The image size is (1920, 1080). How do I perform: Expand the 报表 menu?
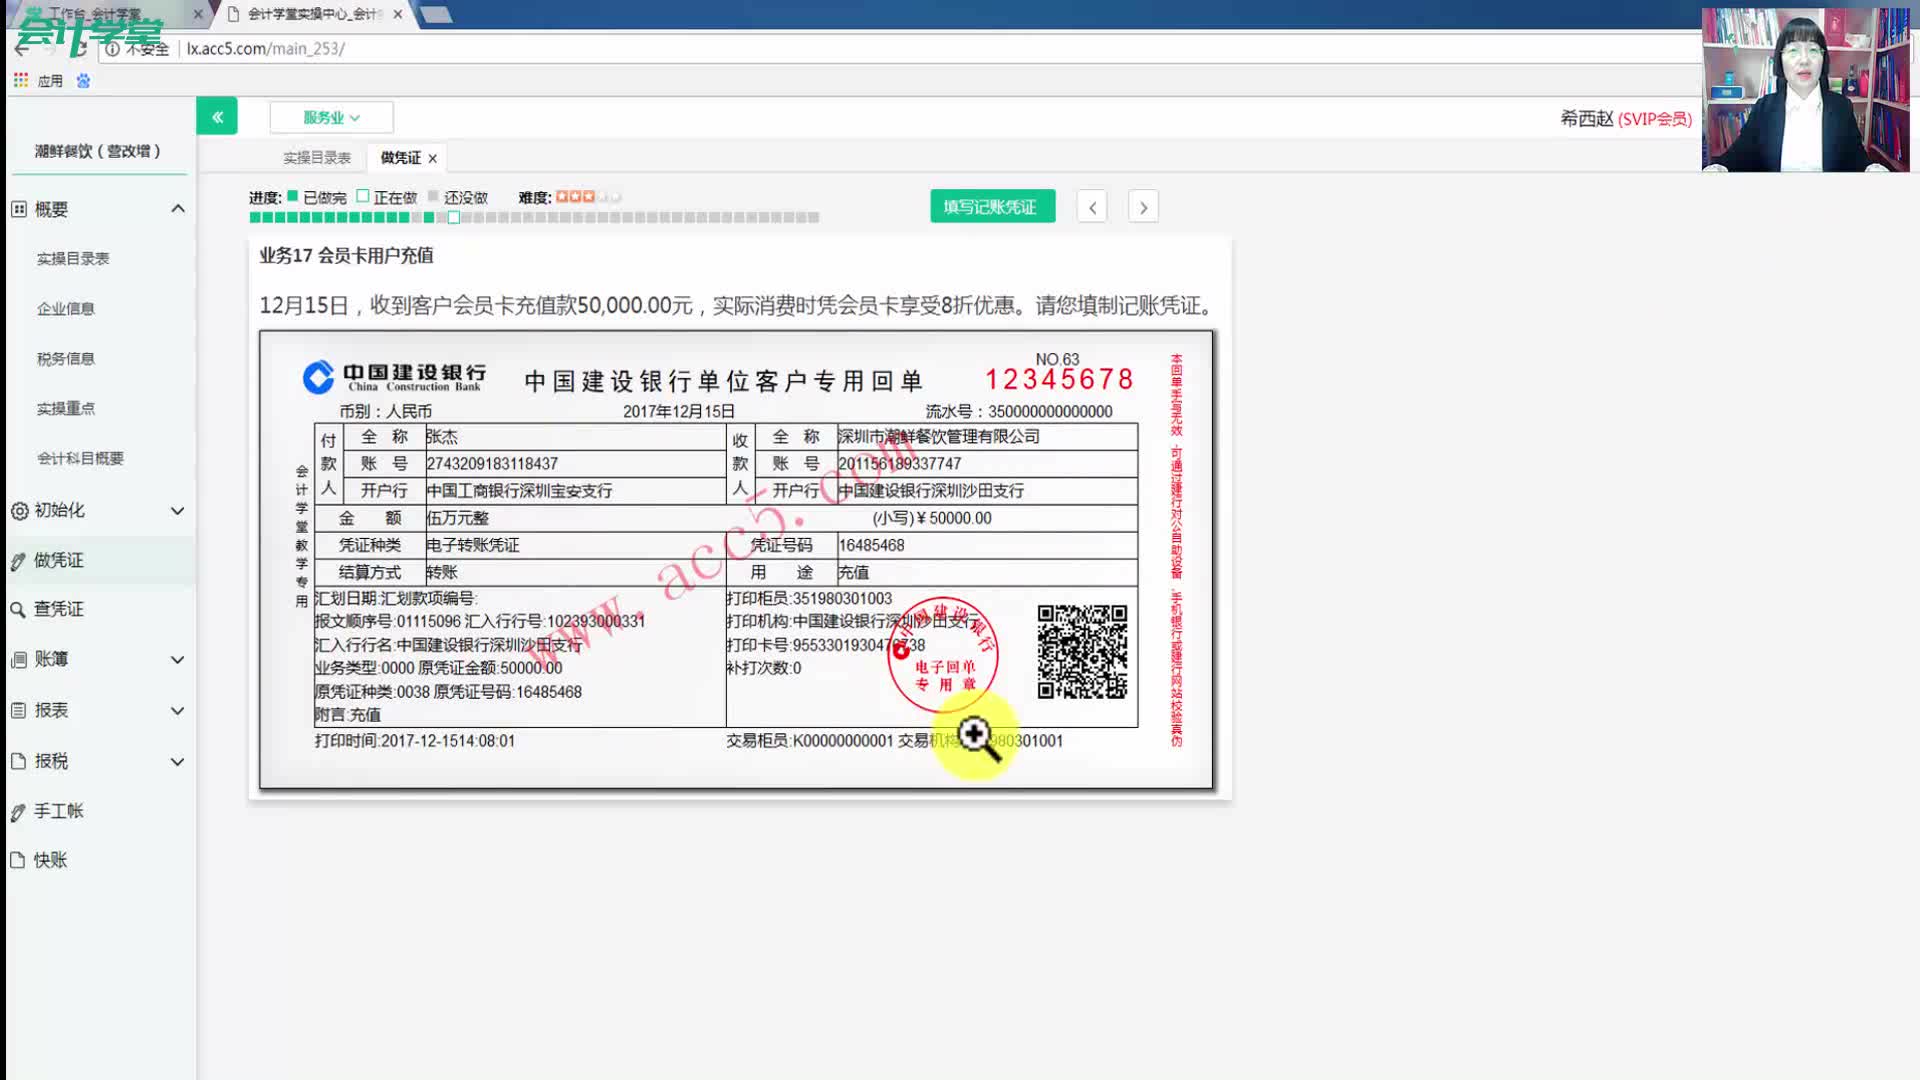tap(178, 711)
